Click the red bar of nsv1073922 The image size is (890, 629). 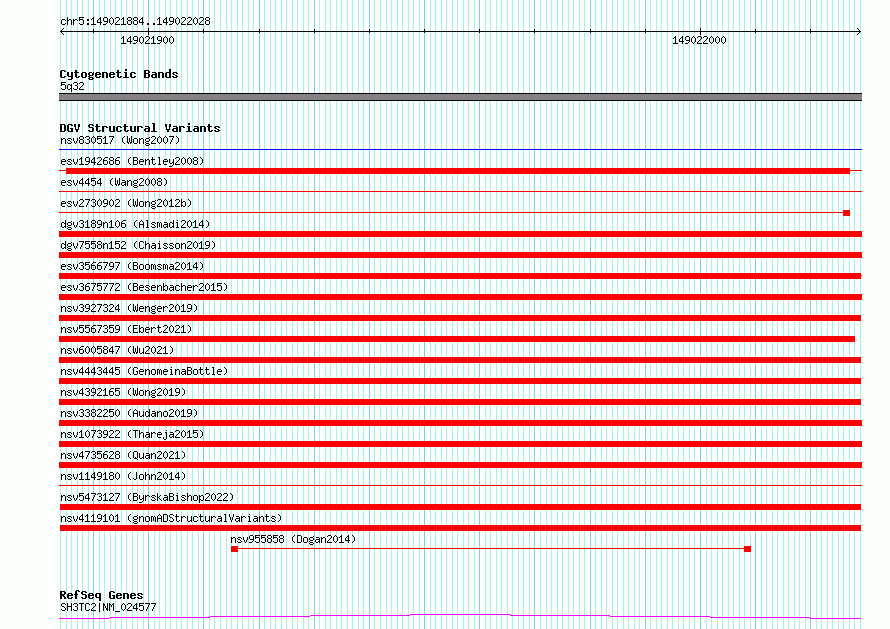point(460,444)
